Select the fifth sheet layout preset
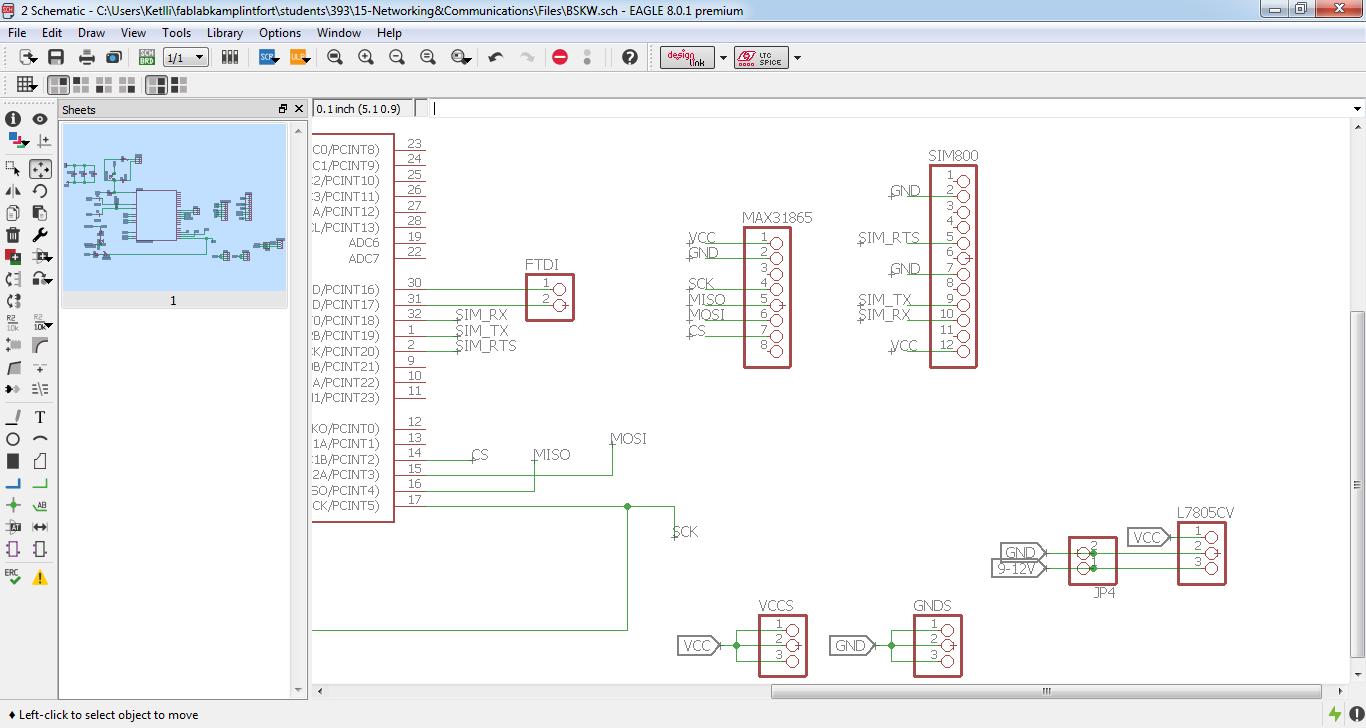Viewport: 1366px width, 728px height. point(156,85)
